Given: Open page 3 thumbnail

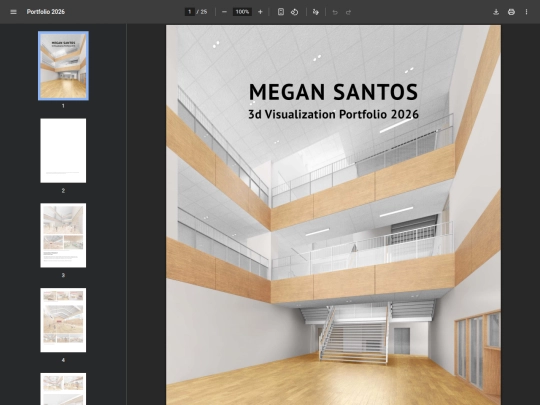Looking at the screenshot, I should tap(63, 235).
